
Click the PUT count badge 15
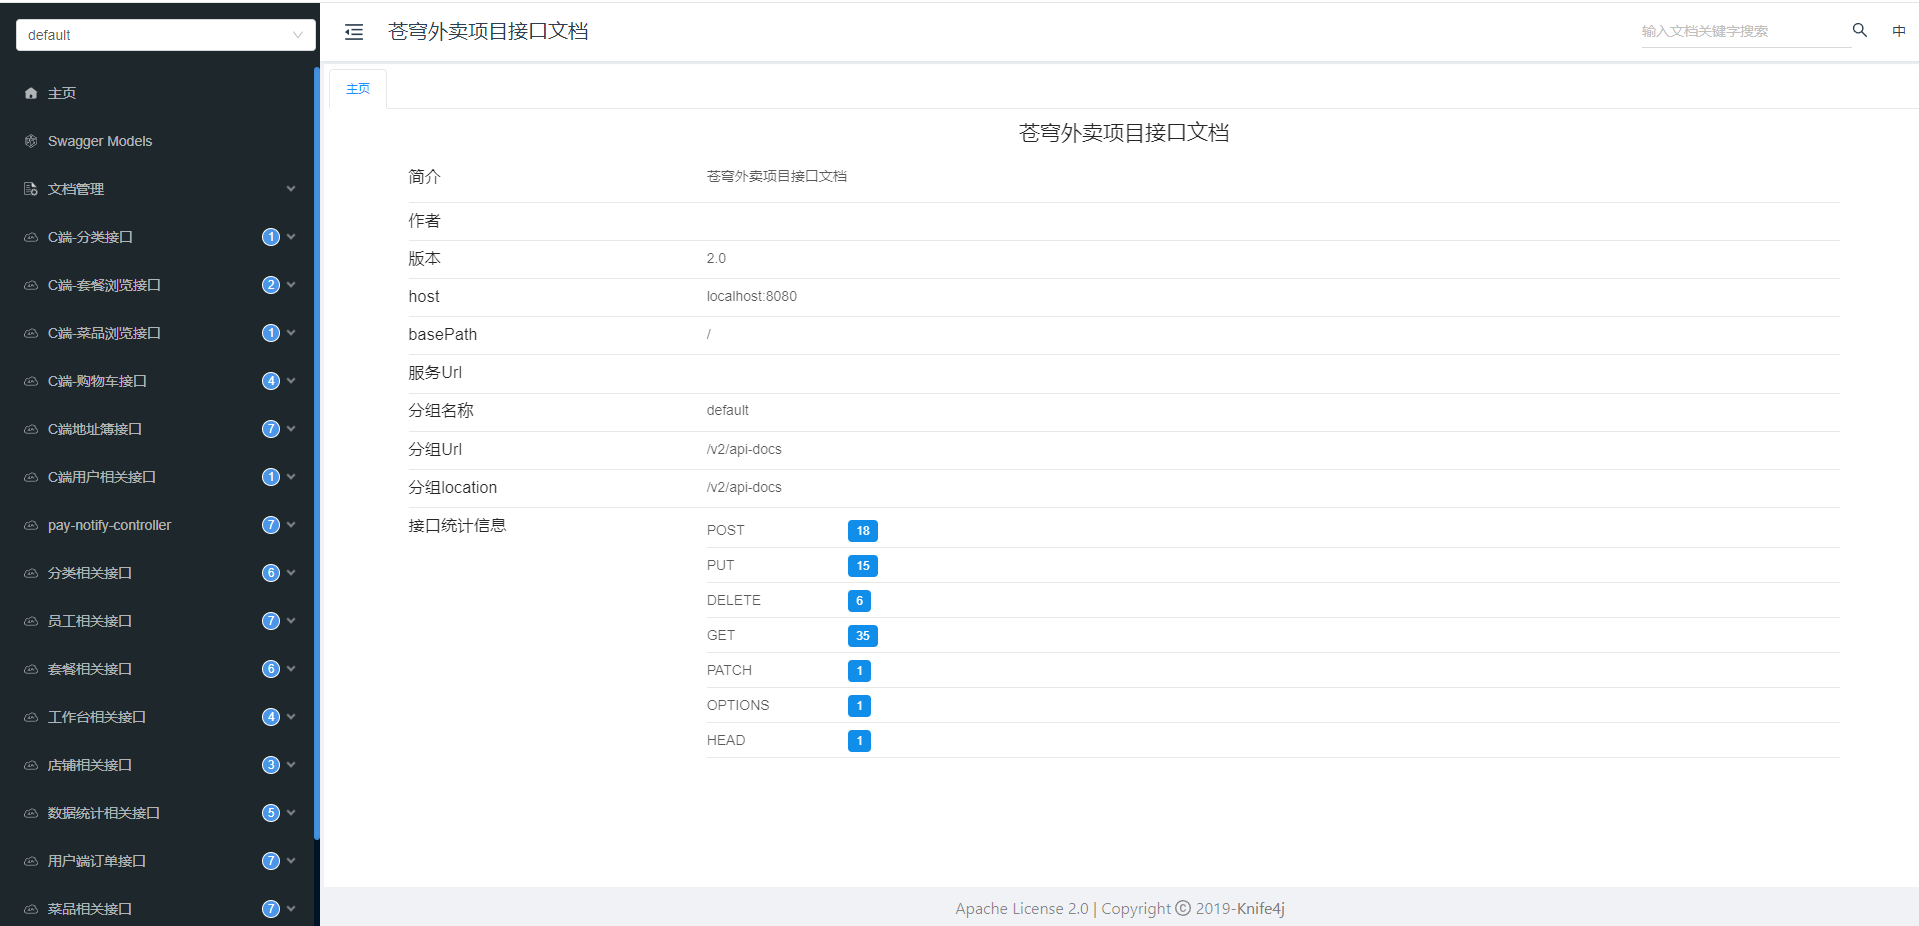pos(863,566)
